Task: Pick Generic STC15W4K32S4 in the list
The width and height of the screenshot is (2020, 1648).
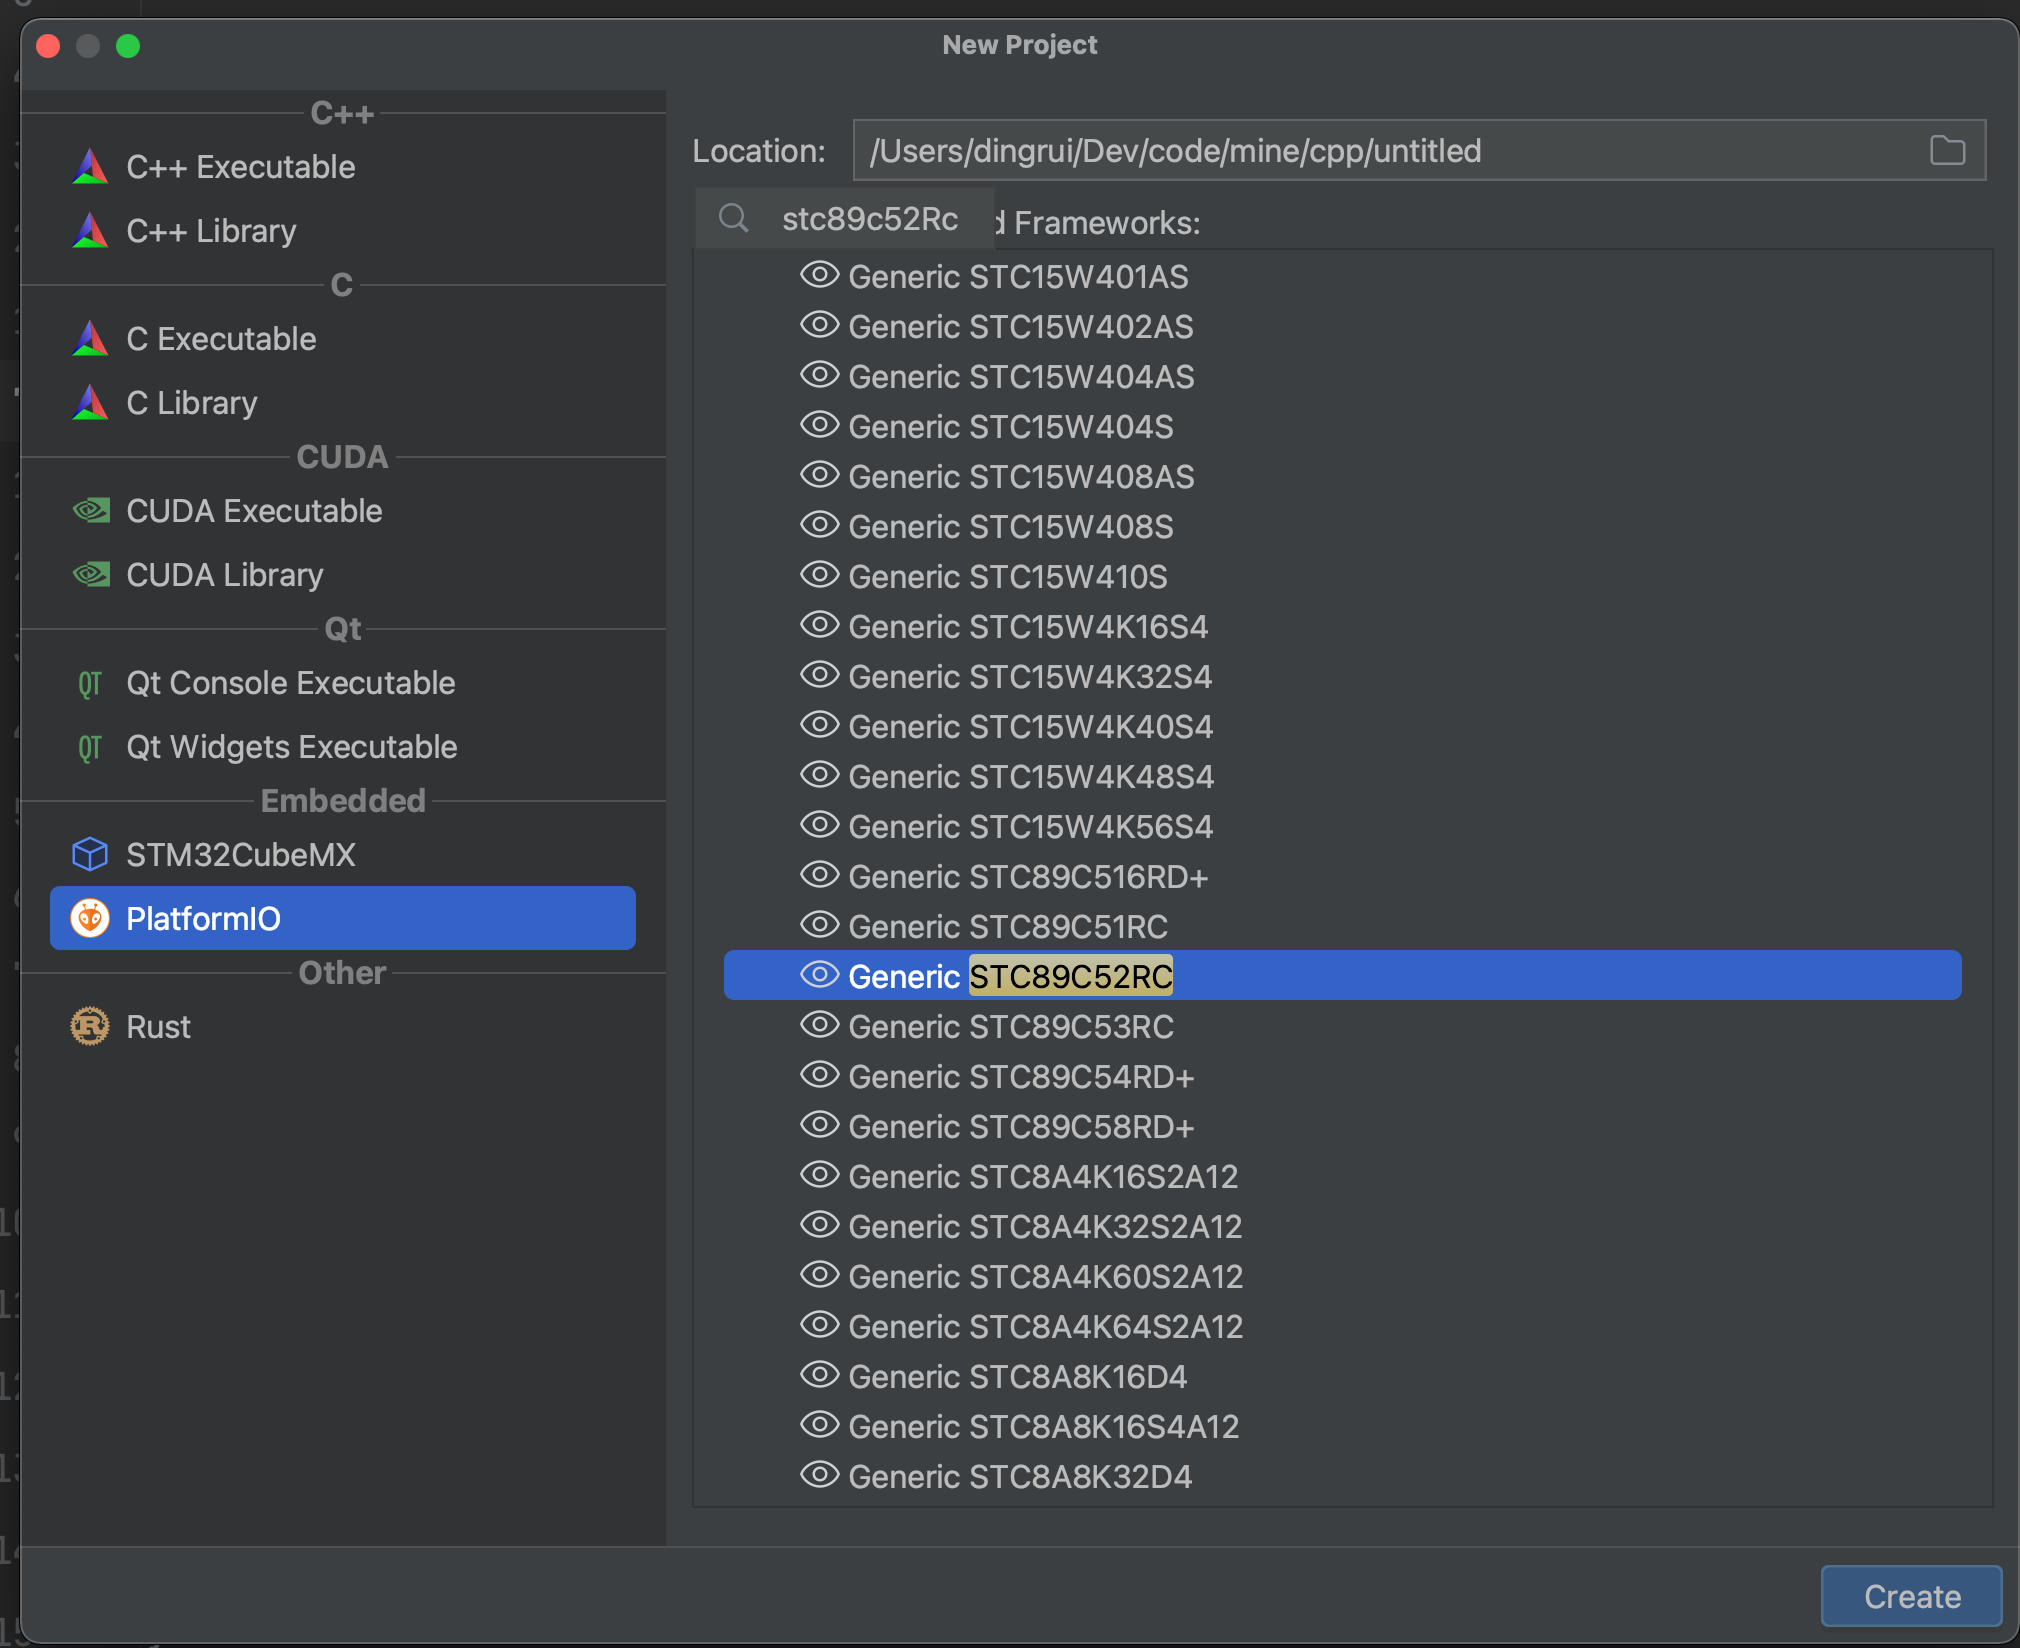Action: point(1029,676)
